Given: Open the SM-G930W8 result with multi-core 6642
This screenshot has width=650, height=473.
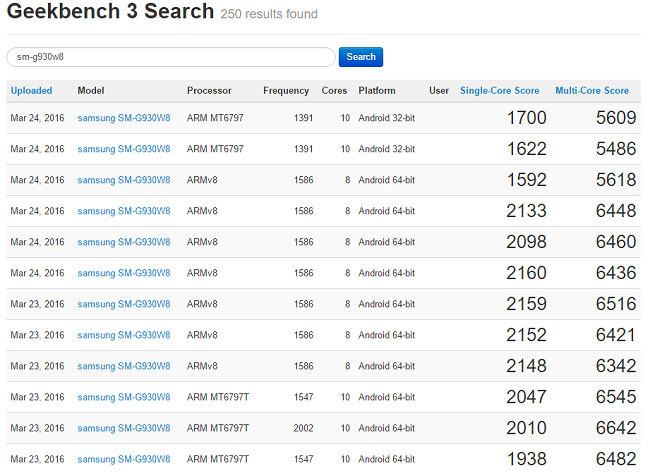Looking at the screenshot, I should point(124,428).
